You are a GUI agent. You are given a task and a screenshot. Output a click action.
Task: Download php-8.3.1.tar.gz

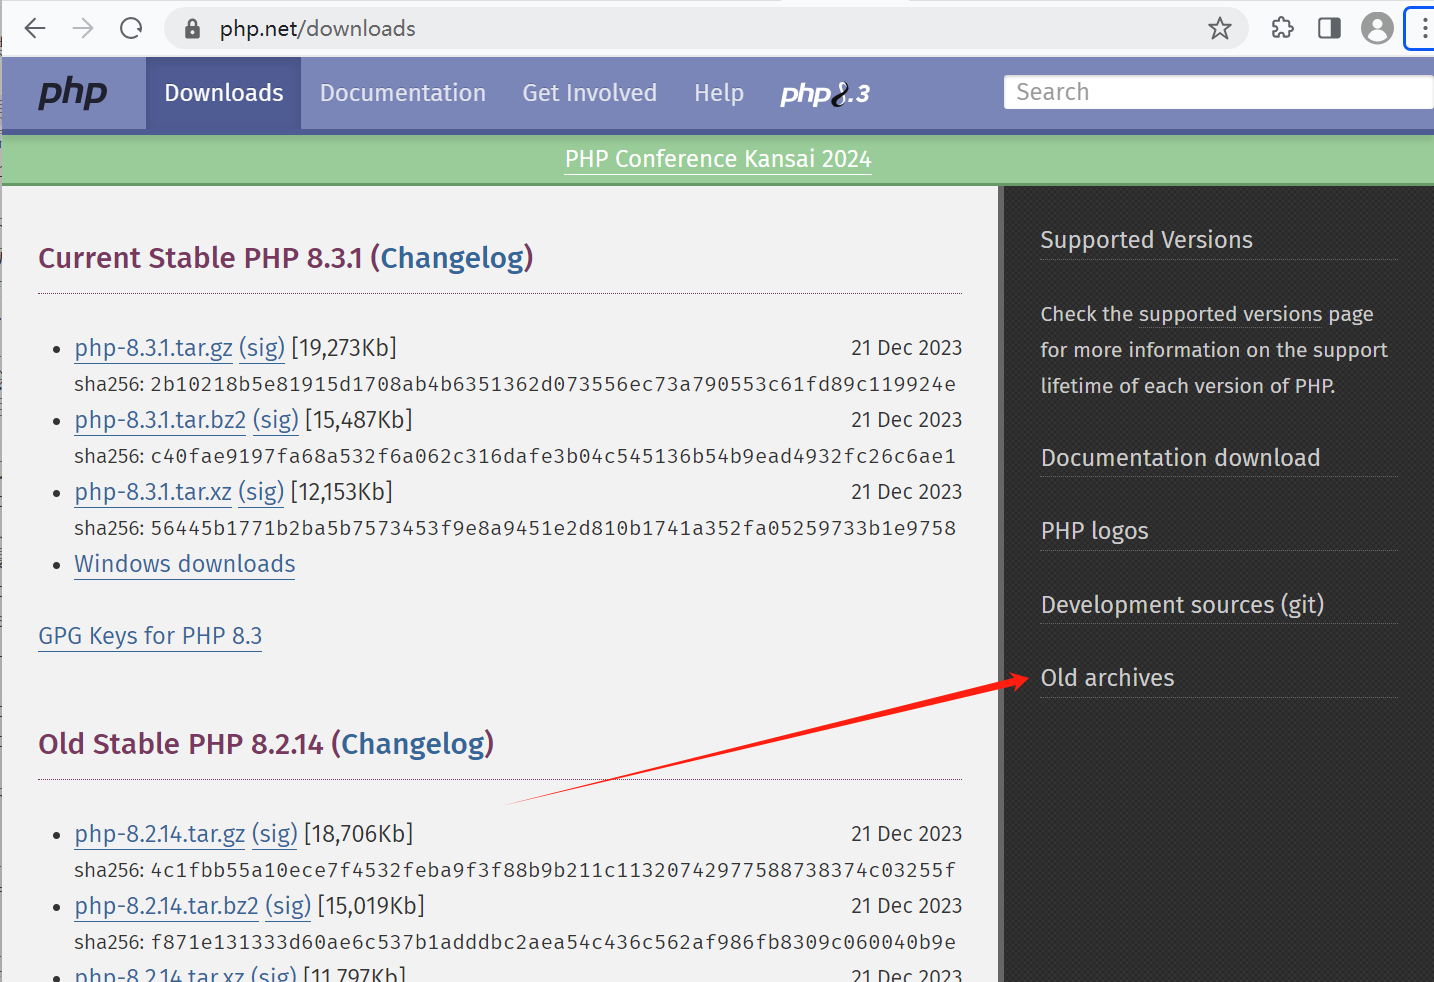153,348
